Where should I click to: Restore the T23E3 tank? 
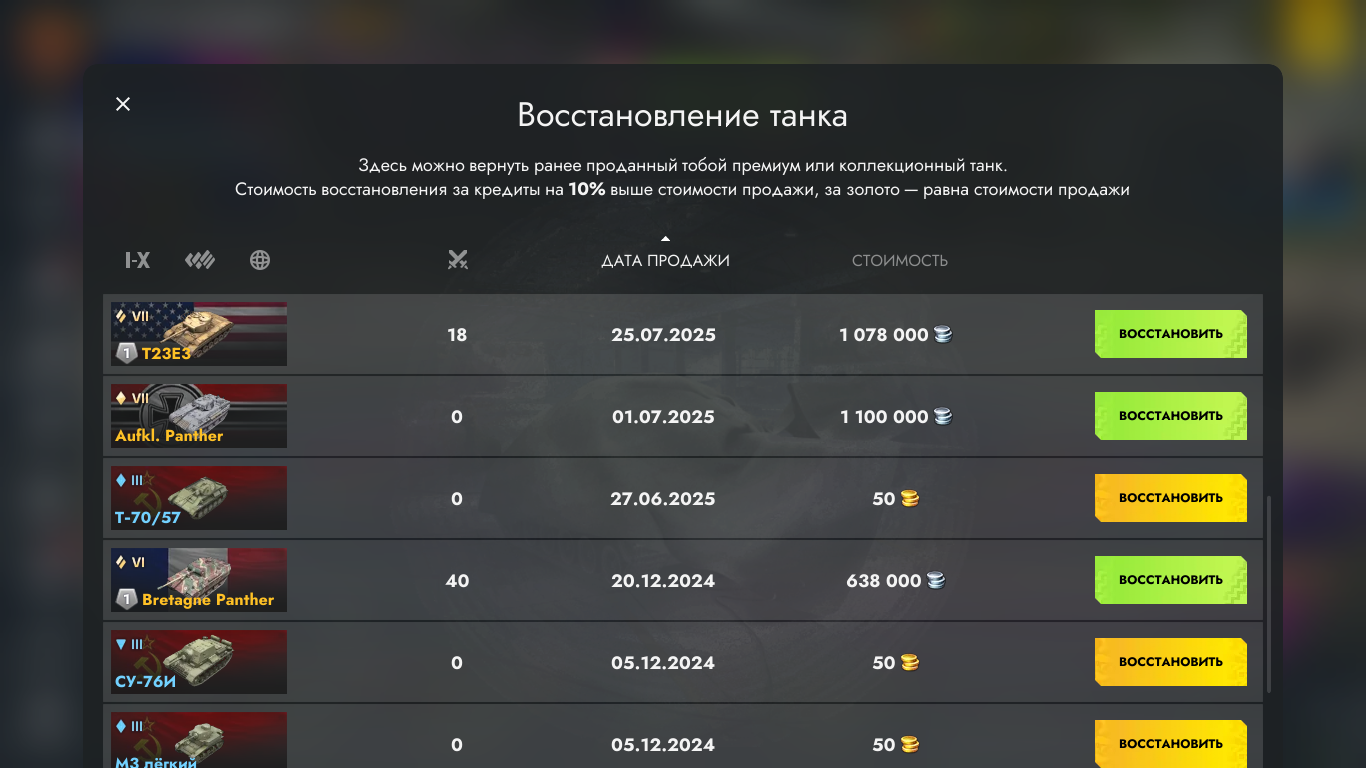coord(1170,334)
